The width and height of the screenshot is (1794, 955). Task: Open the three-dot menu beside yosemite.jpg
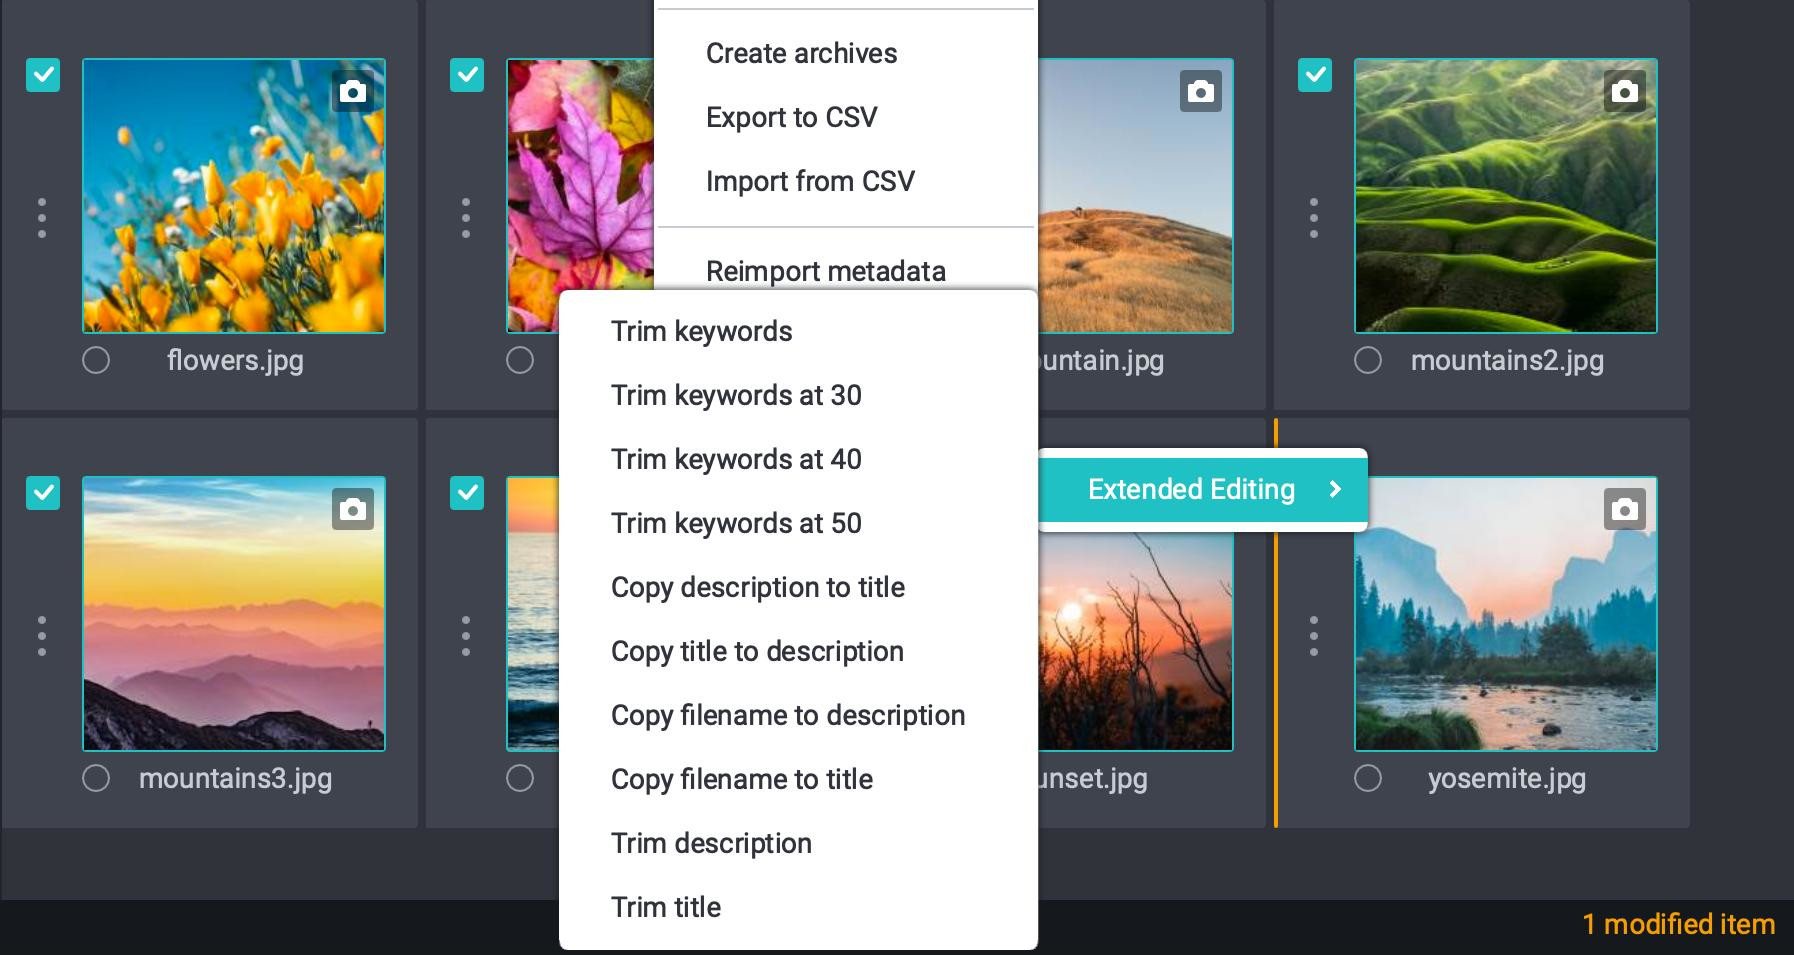coord(1314,633)
